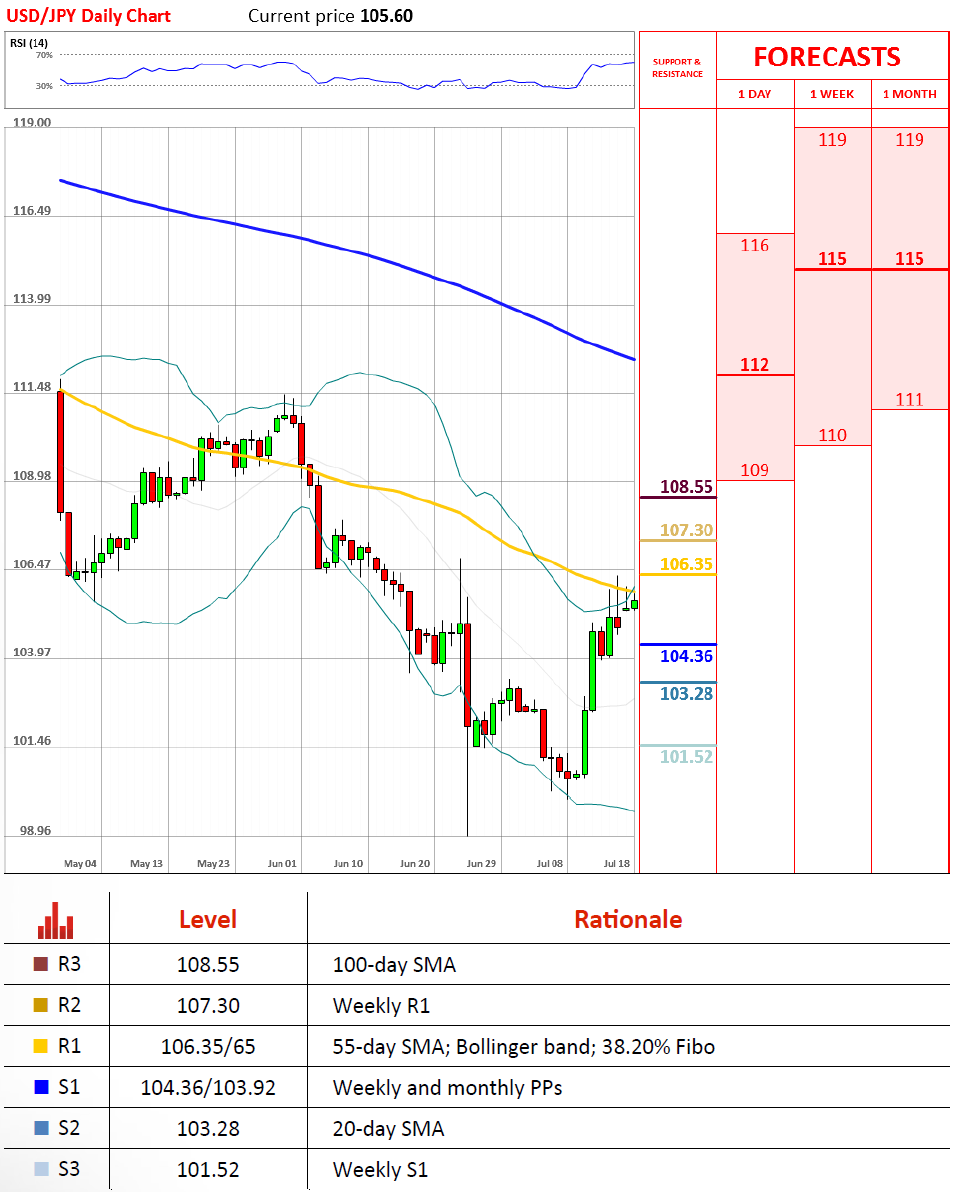Click the current price value 105.60
The height and width of the screenshot is (1192, 961).
pyautogui.click(x=386, y=16)
